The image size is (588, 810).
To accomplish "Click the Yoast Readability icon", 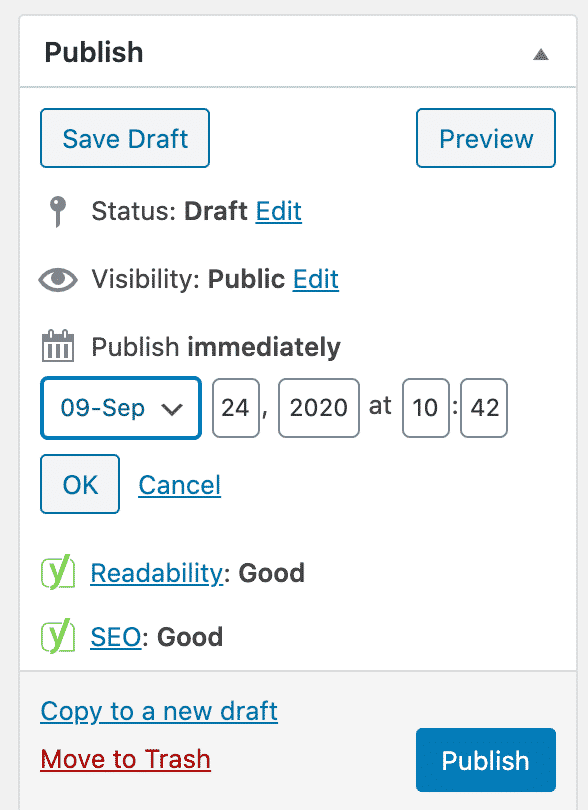I will [58, 572].
